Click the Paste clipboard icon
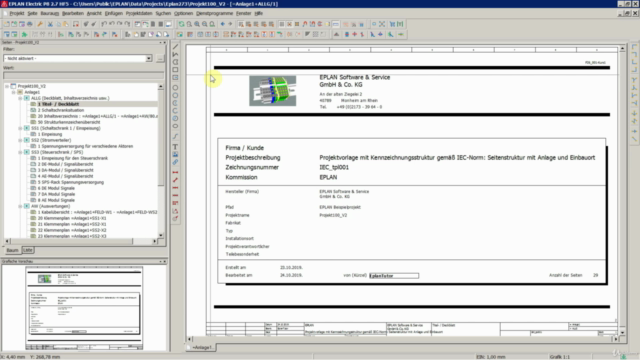The image size is (640, 360). click(66, 24)
